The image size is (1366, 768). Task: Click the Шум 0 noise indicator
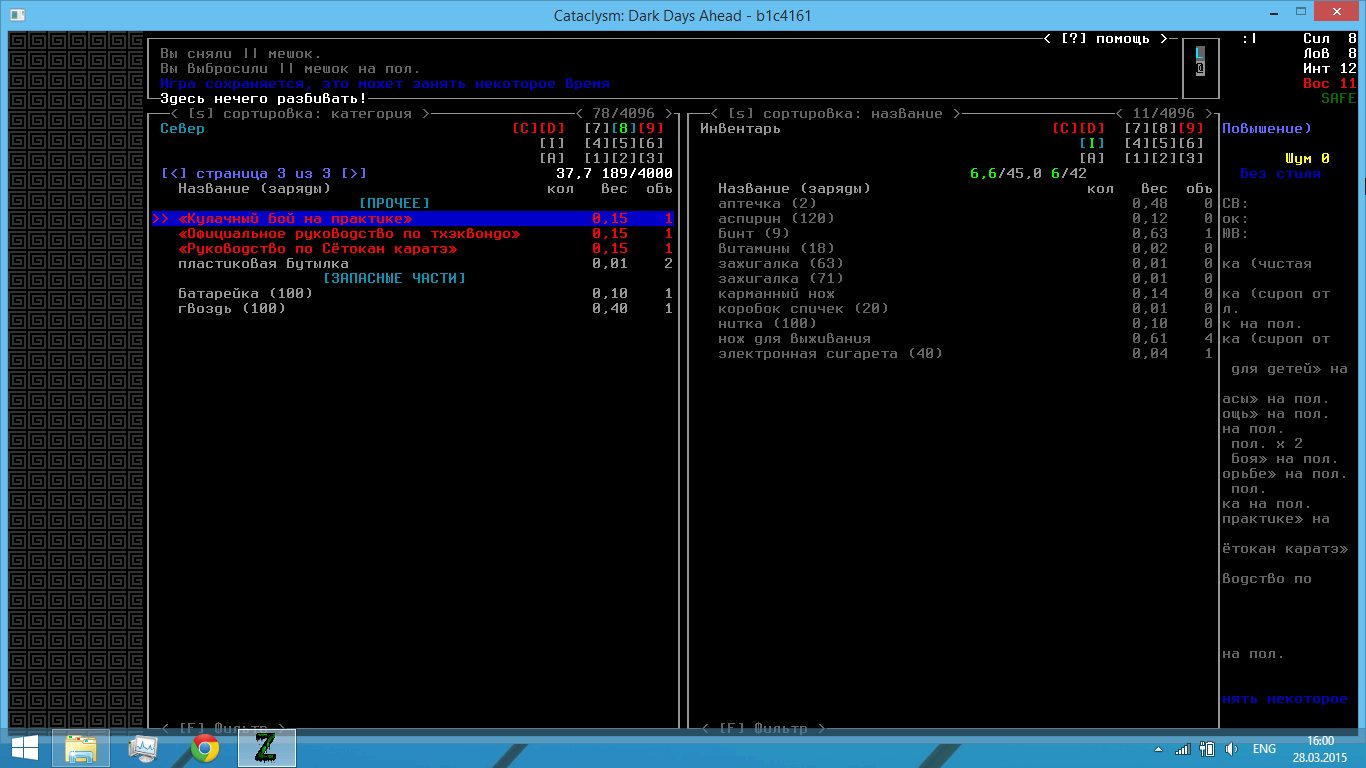1307,159
